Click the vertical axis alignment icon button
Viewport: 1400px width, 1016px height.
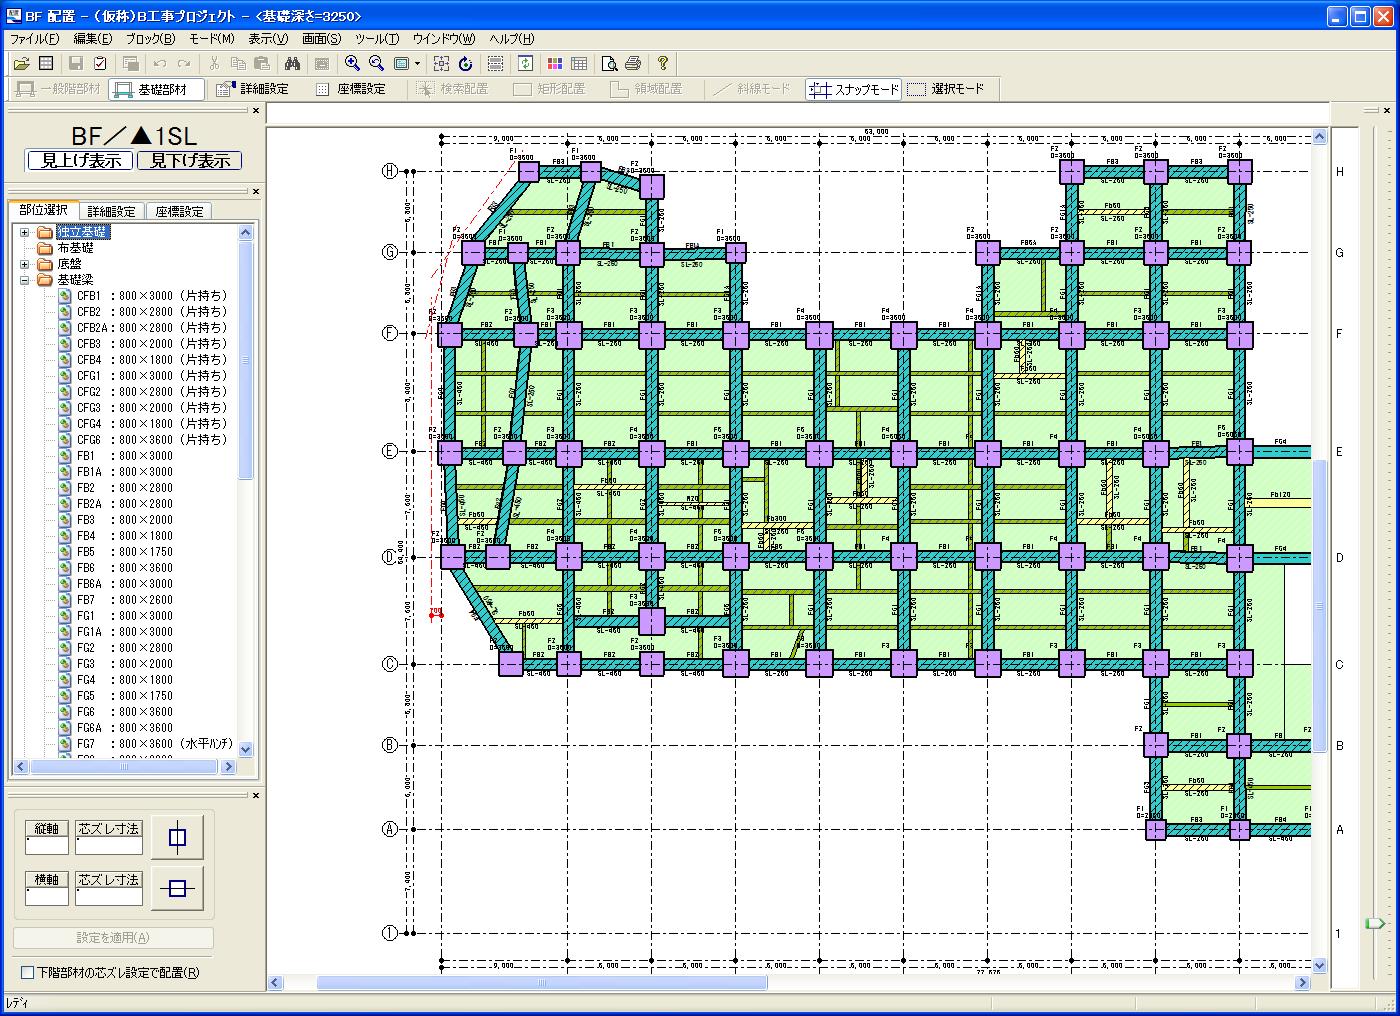(177, 838)
